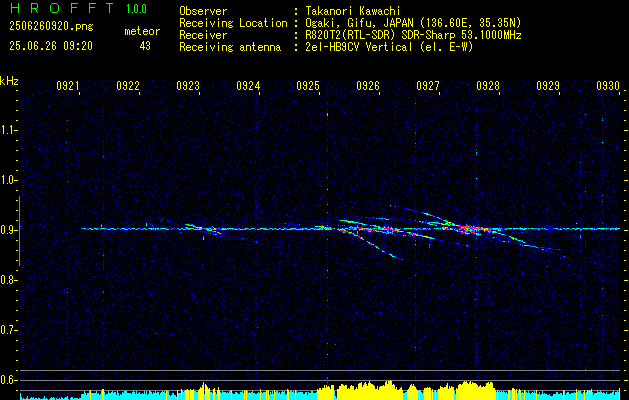Viewport: 629px width, 400px height.
Task: Click the version number 1.0.0
Action: 136,9
